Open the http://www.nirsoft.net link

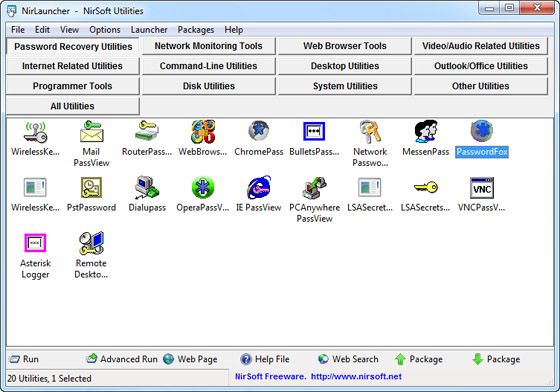pos(356,376)
